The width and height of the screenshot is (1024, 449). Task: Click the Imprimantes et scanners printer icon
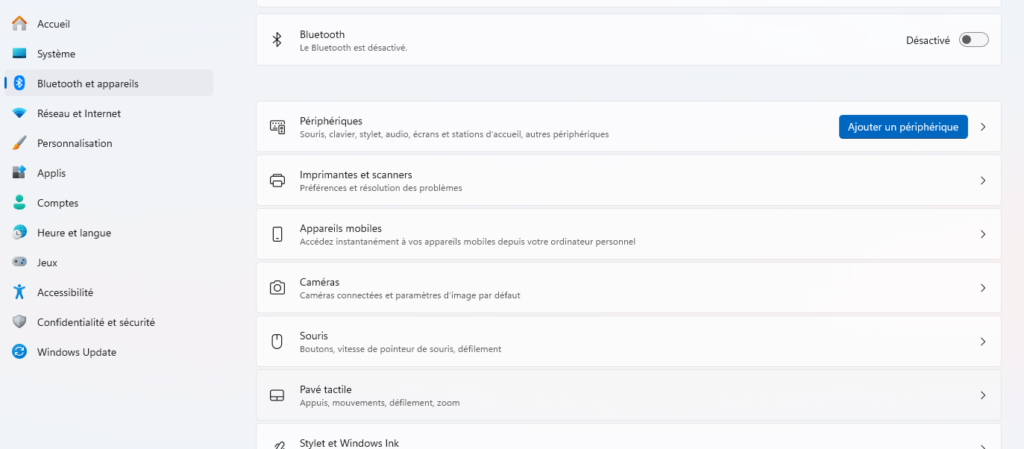click(278, 181)
